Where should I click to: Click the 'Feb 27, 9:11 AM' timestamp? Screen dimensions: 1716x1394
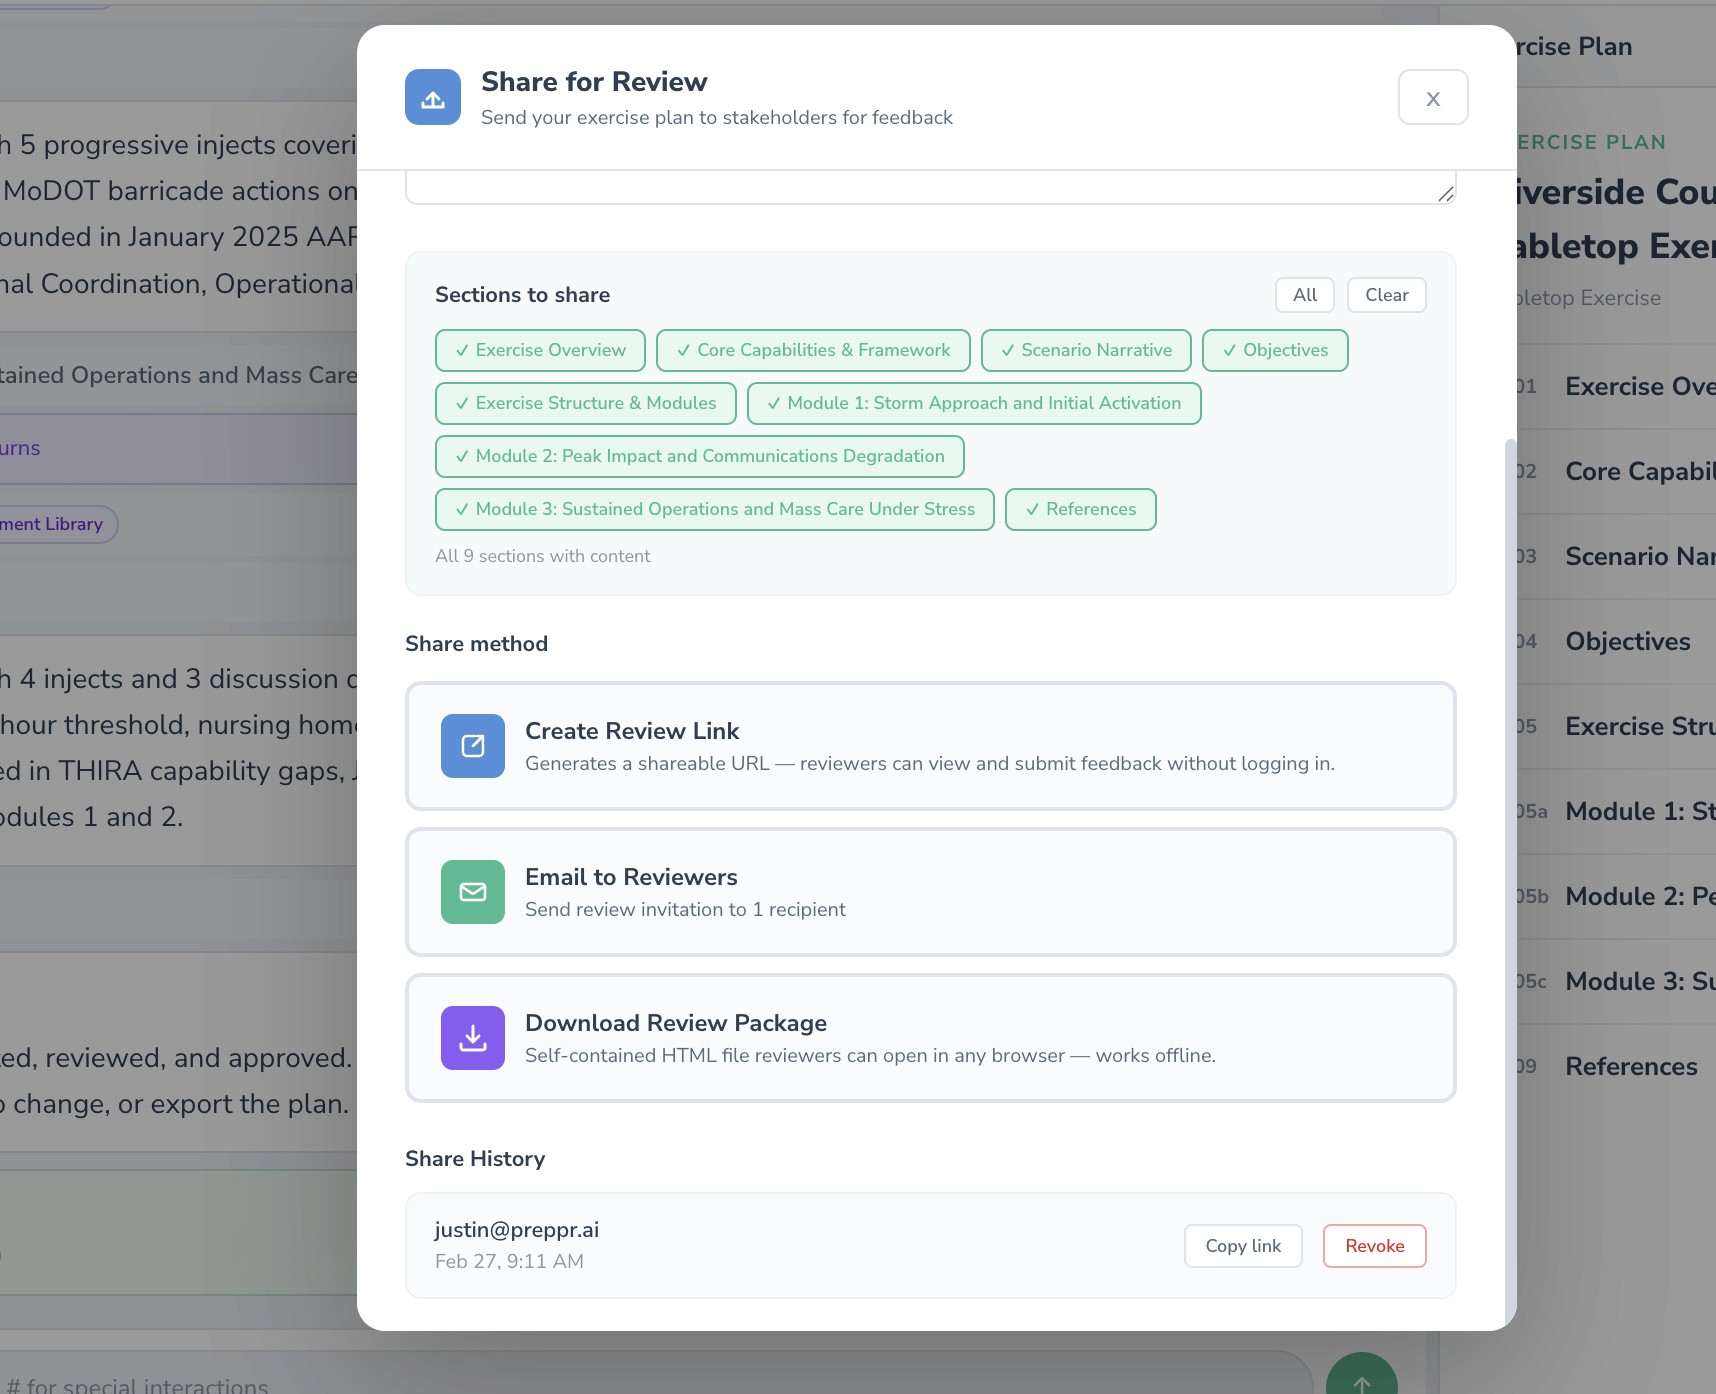[x=509, y=1261]
